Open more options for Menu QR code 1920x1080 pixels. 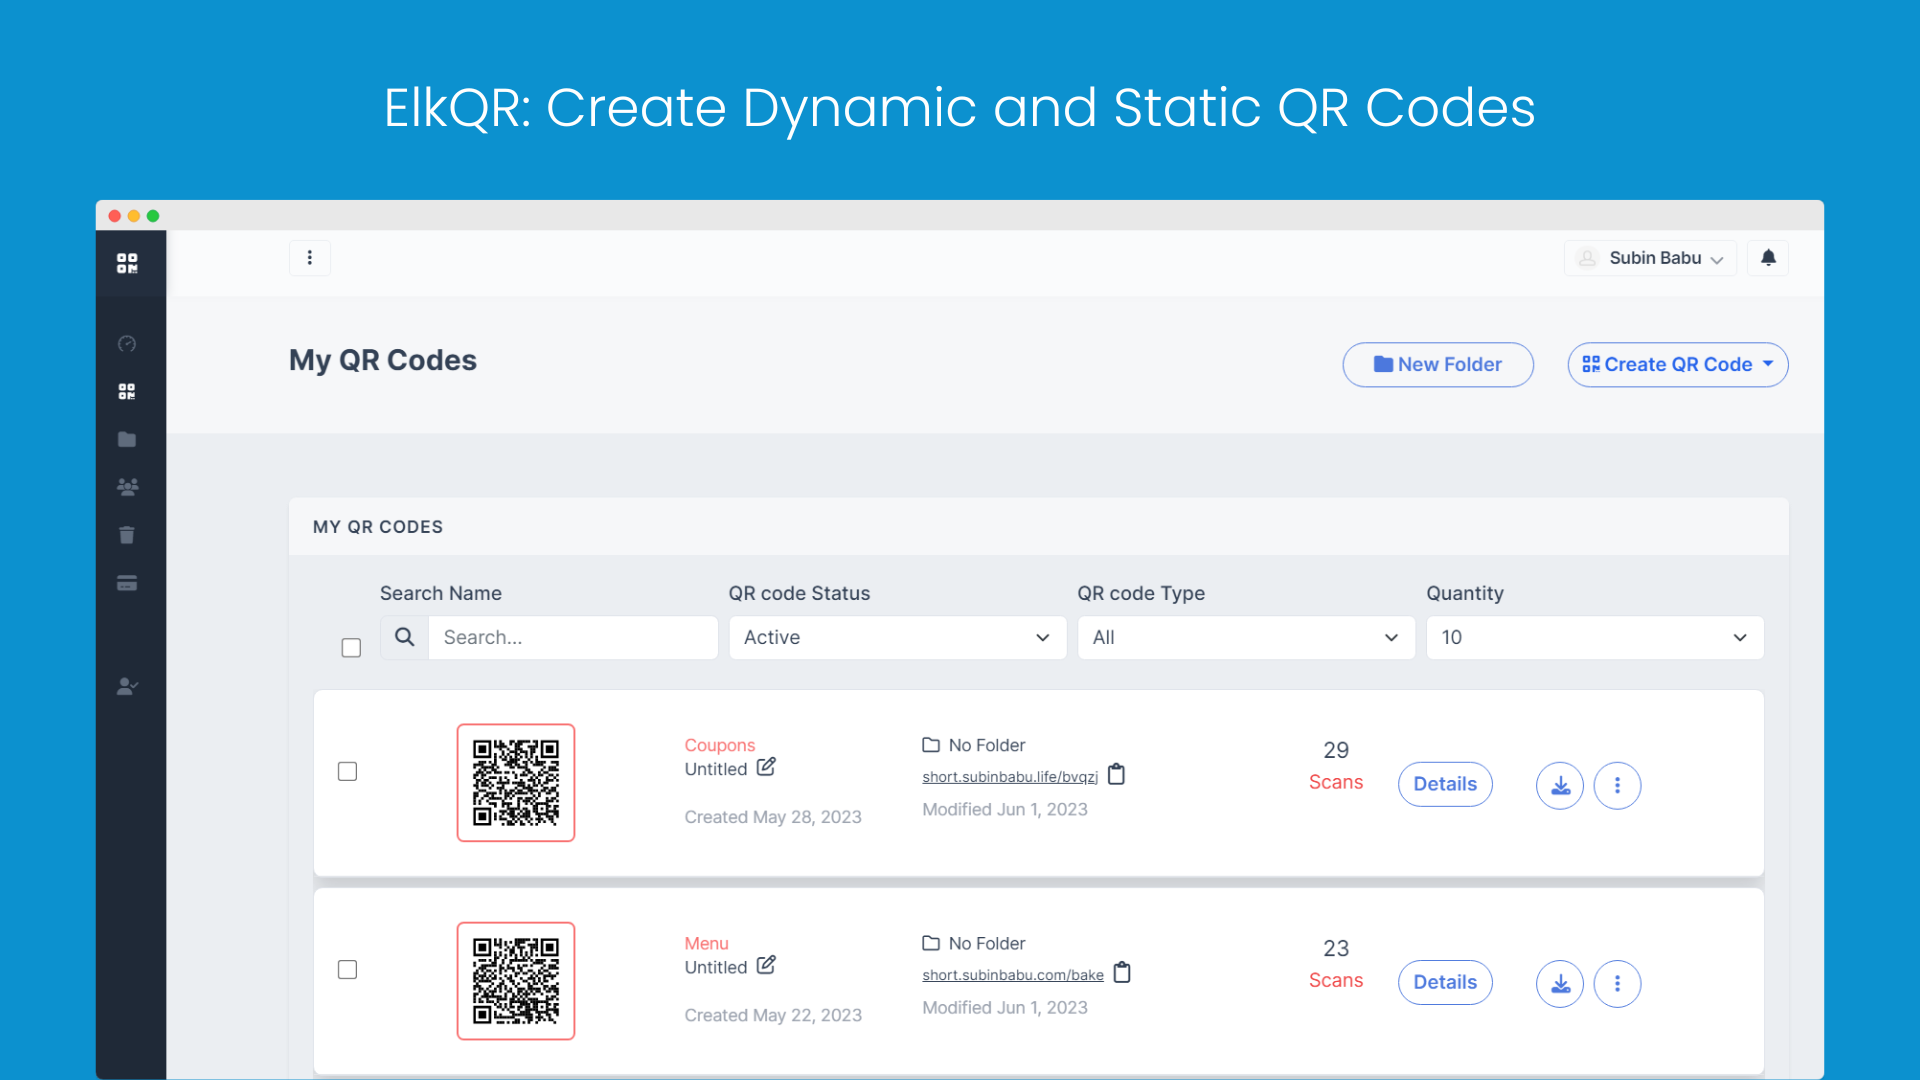click(x=1616, y=983)
